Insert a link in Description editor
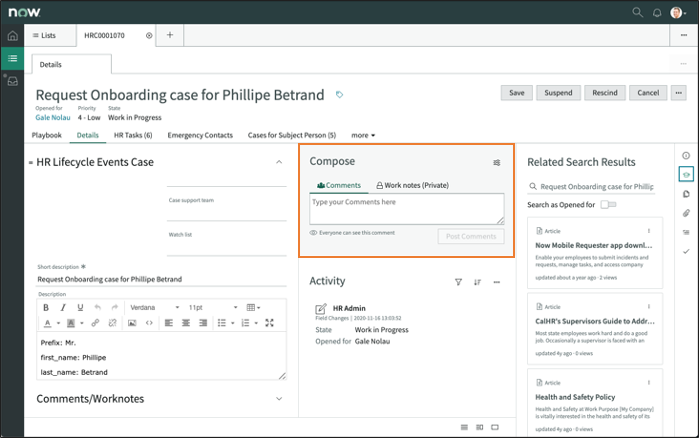699x438 pixels. [x=95, y=323]
